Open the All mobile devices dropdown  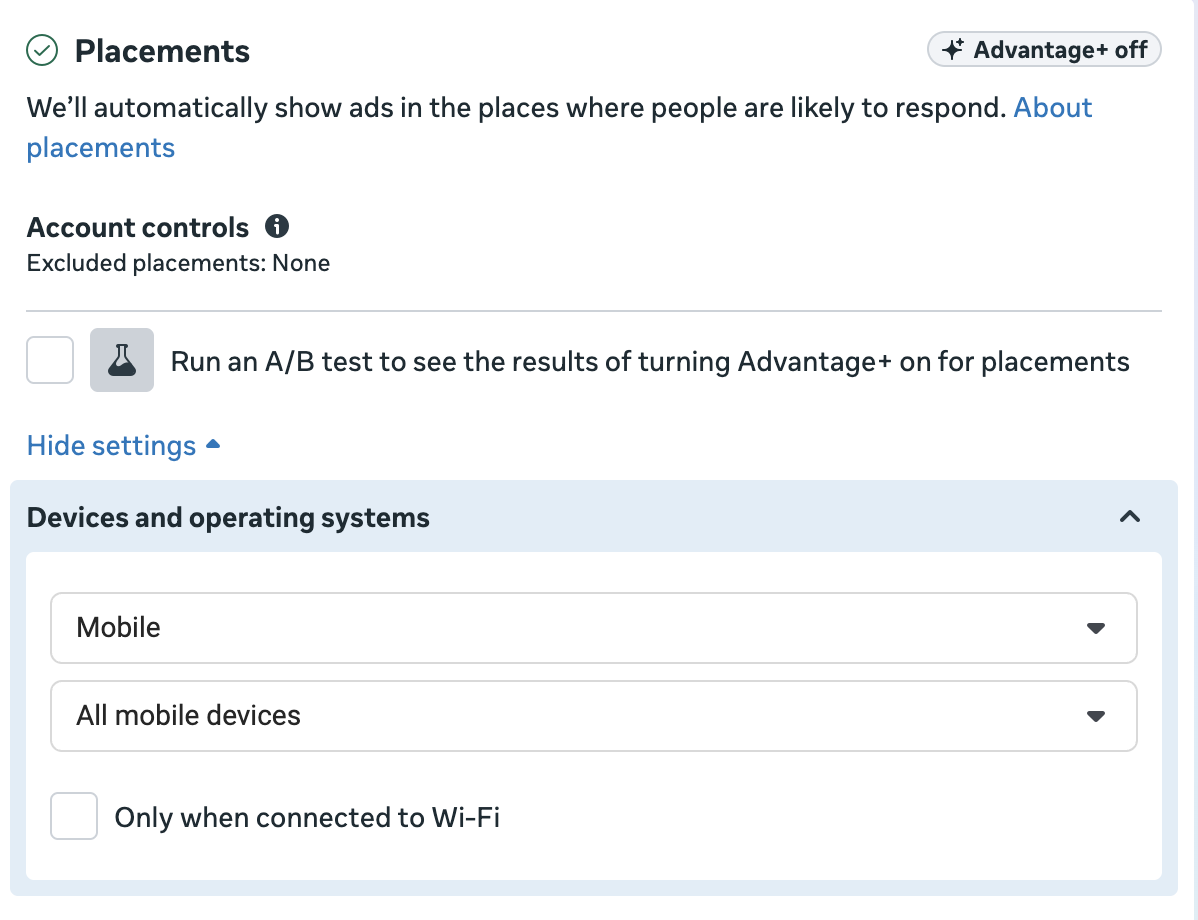(593, 716)
